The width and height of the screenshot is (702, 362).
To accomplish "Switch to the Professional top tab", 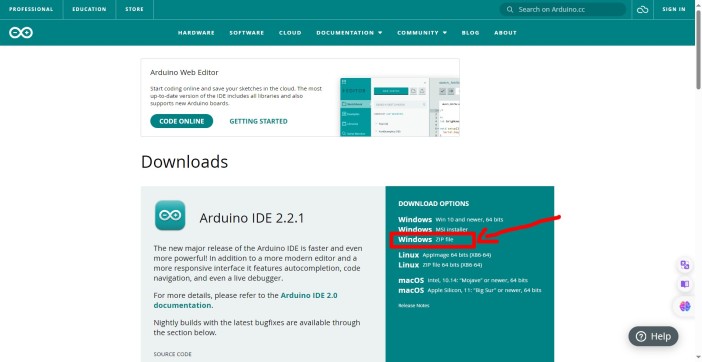I will click(31, 9).
